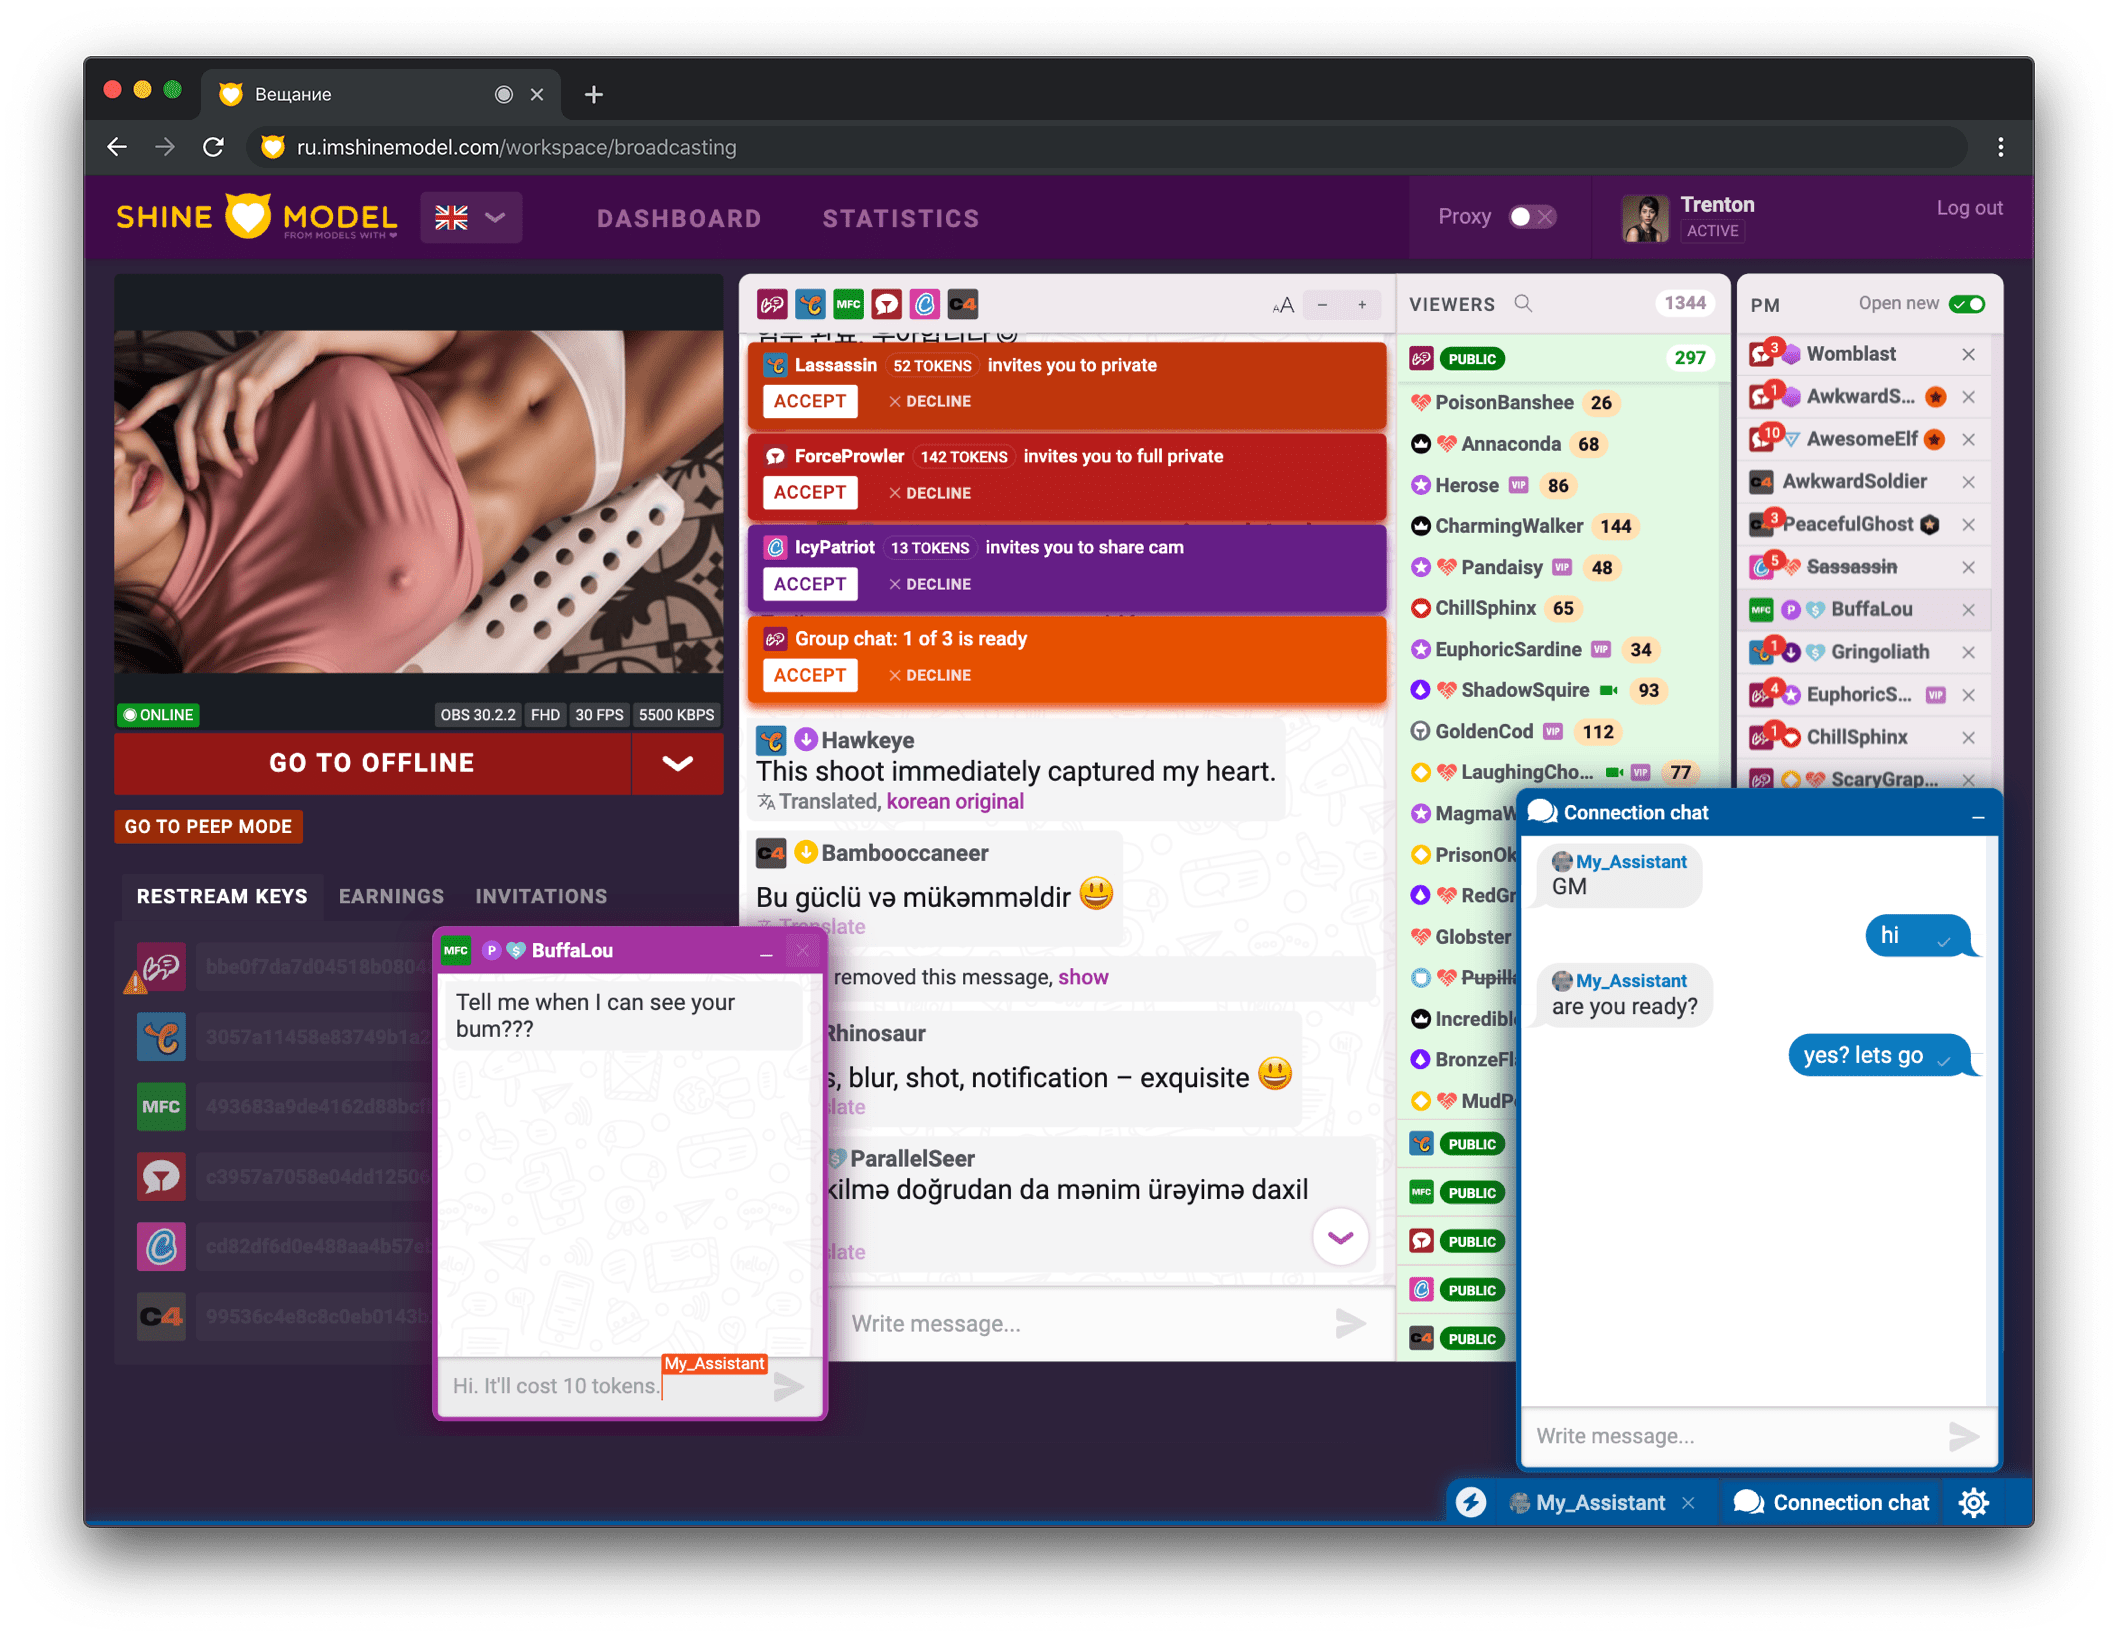Screen dimensions: 2118x1638
Task: Open settings gear in bottom bar
Action: pos(1974,1502)
